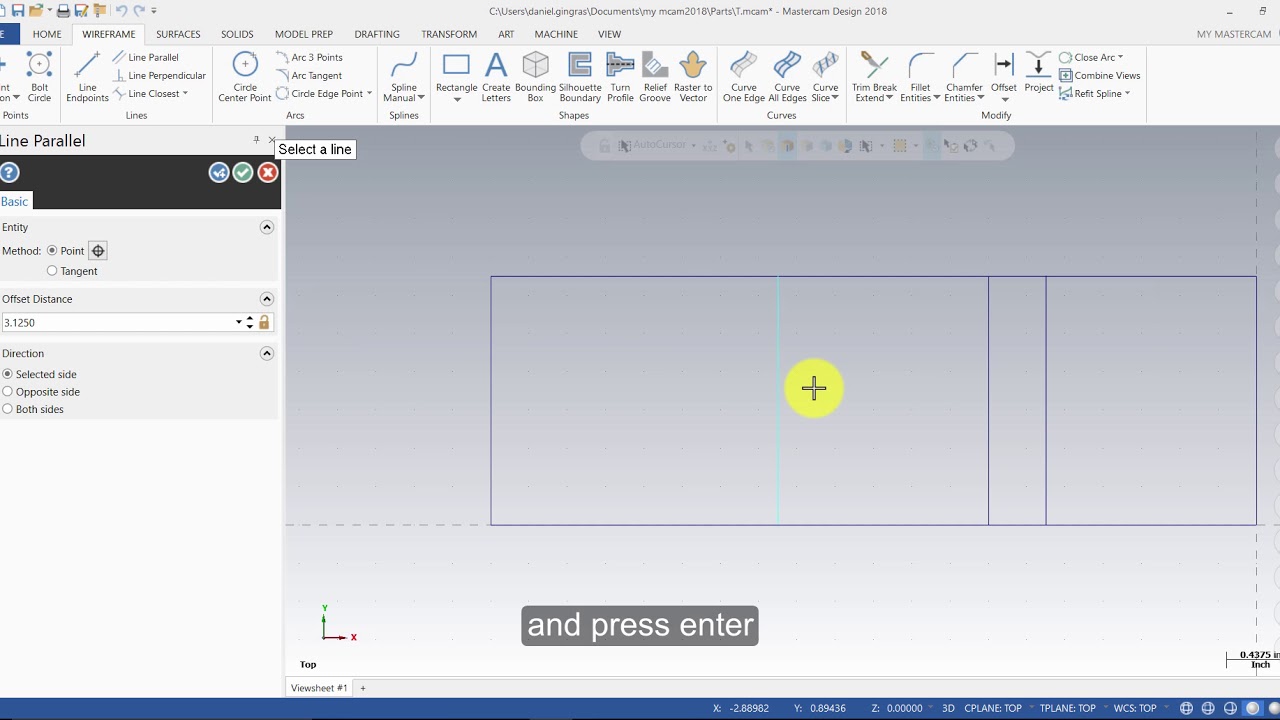The image size is (1280, 720).
Task: Expand the Circle Edge Point dropdown
Action: click(x=369, y=93)
